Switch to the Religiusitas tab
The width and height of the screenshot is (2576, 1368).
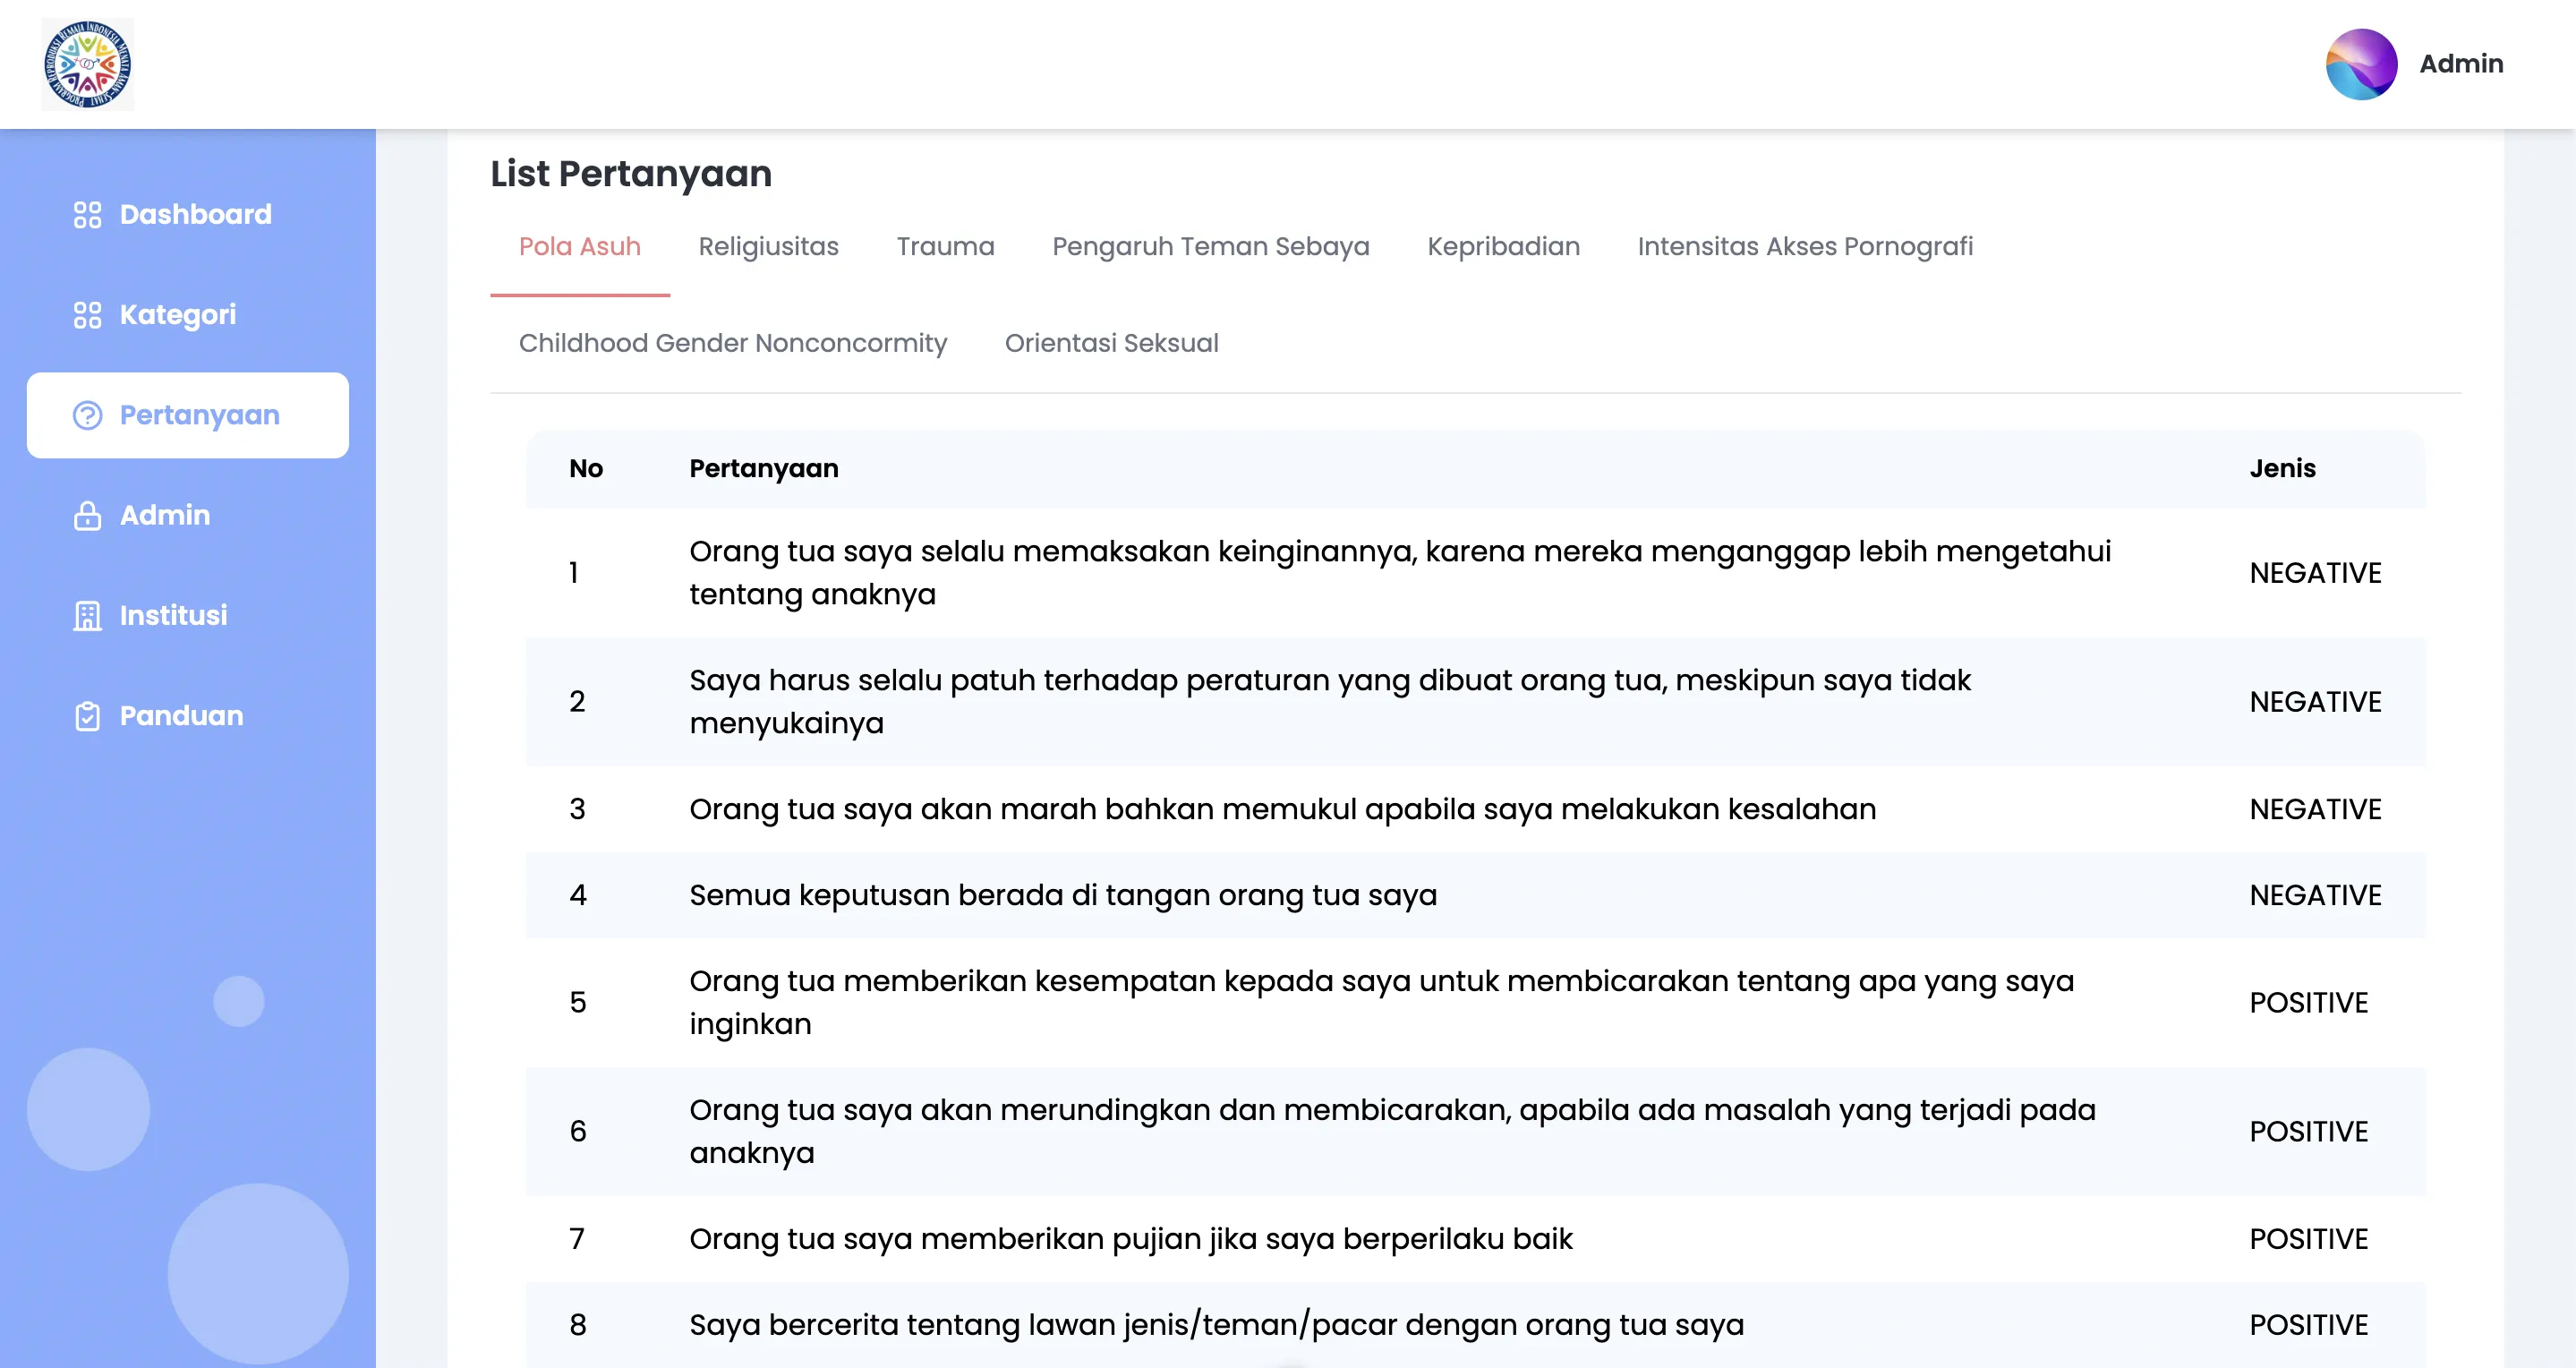768,246
